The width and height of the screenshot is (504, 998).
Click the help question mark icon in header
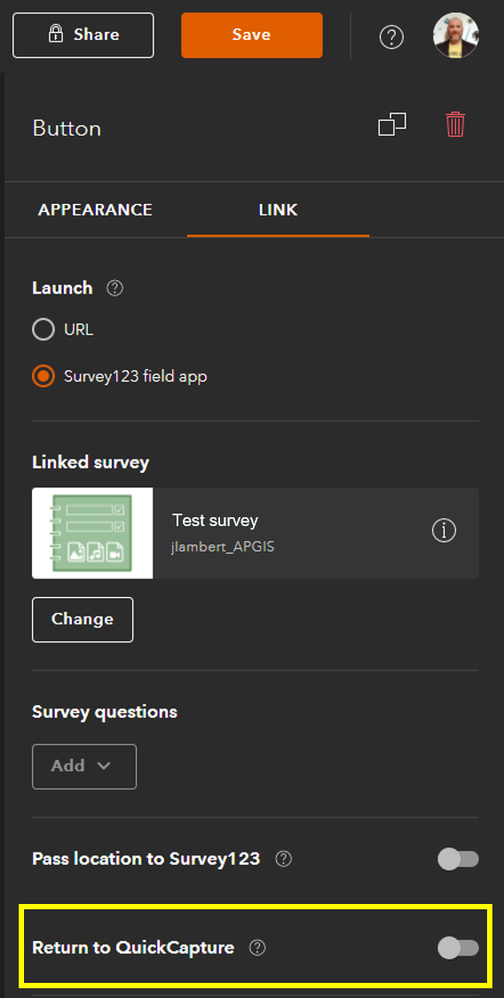(391, 38)
